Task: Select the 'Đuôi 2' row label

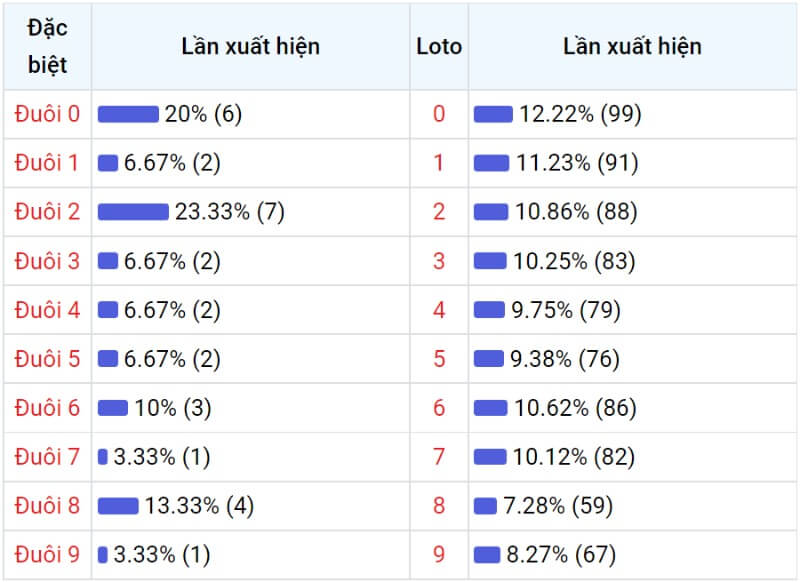Action: click(47, 212)
